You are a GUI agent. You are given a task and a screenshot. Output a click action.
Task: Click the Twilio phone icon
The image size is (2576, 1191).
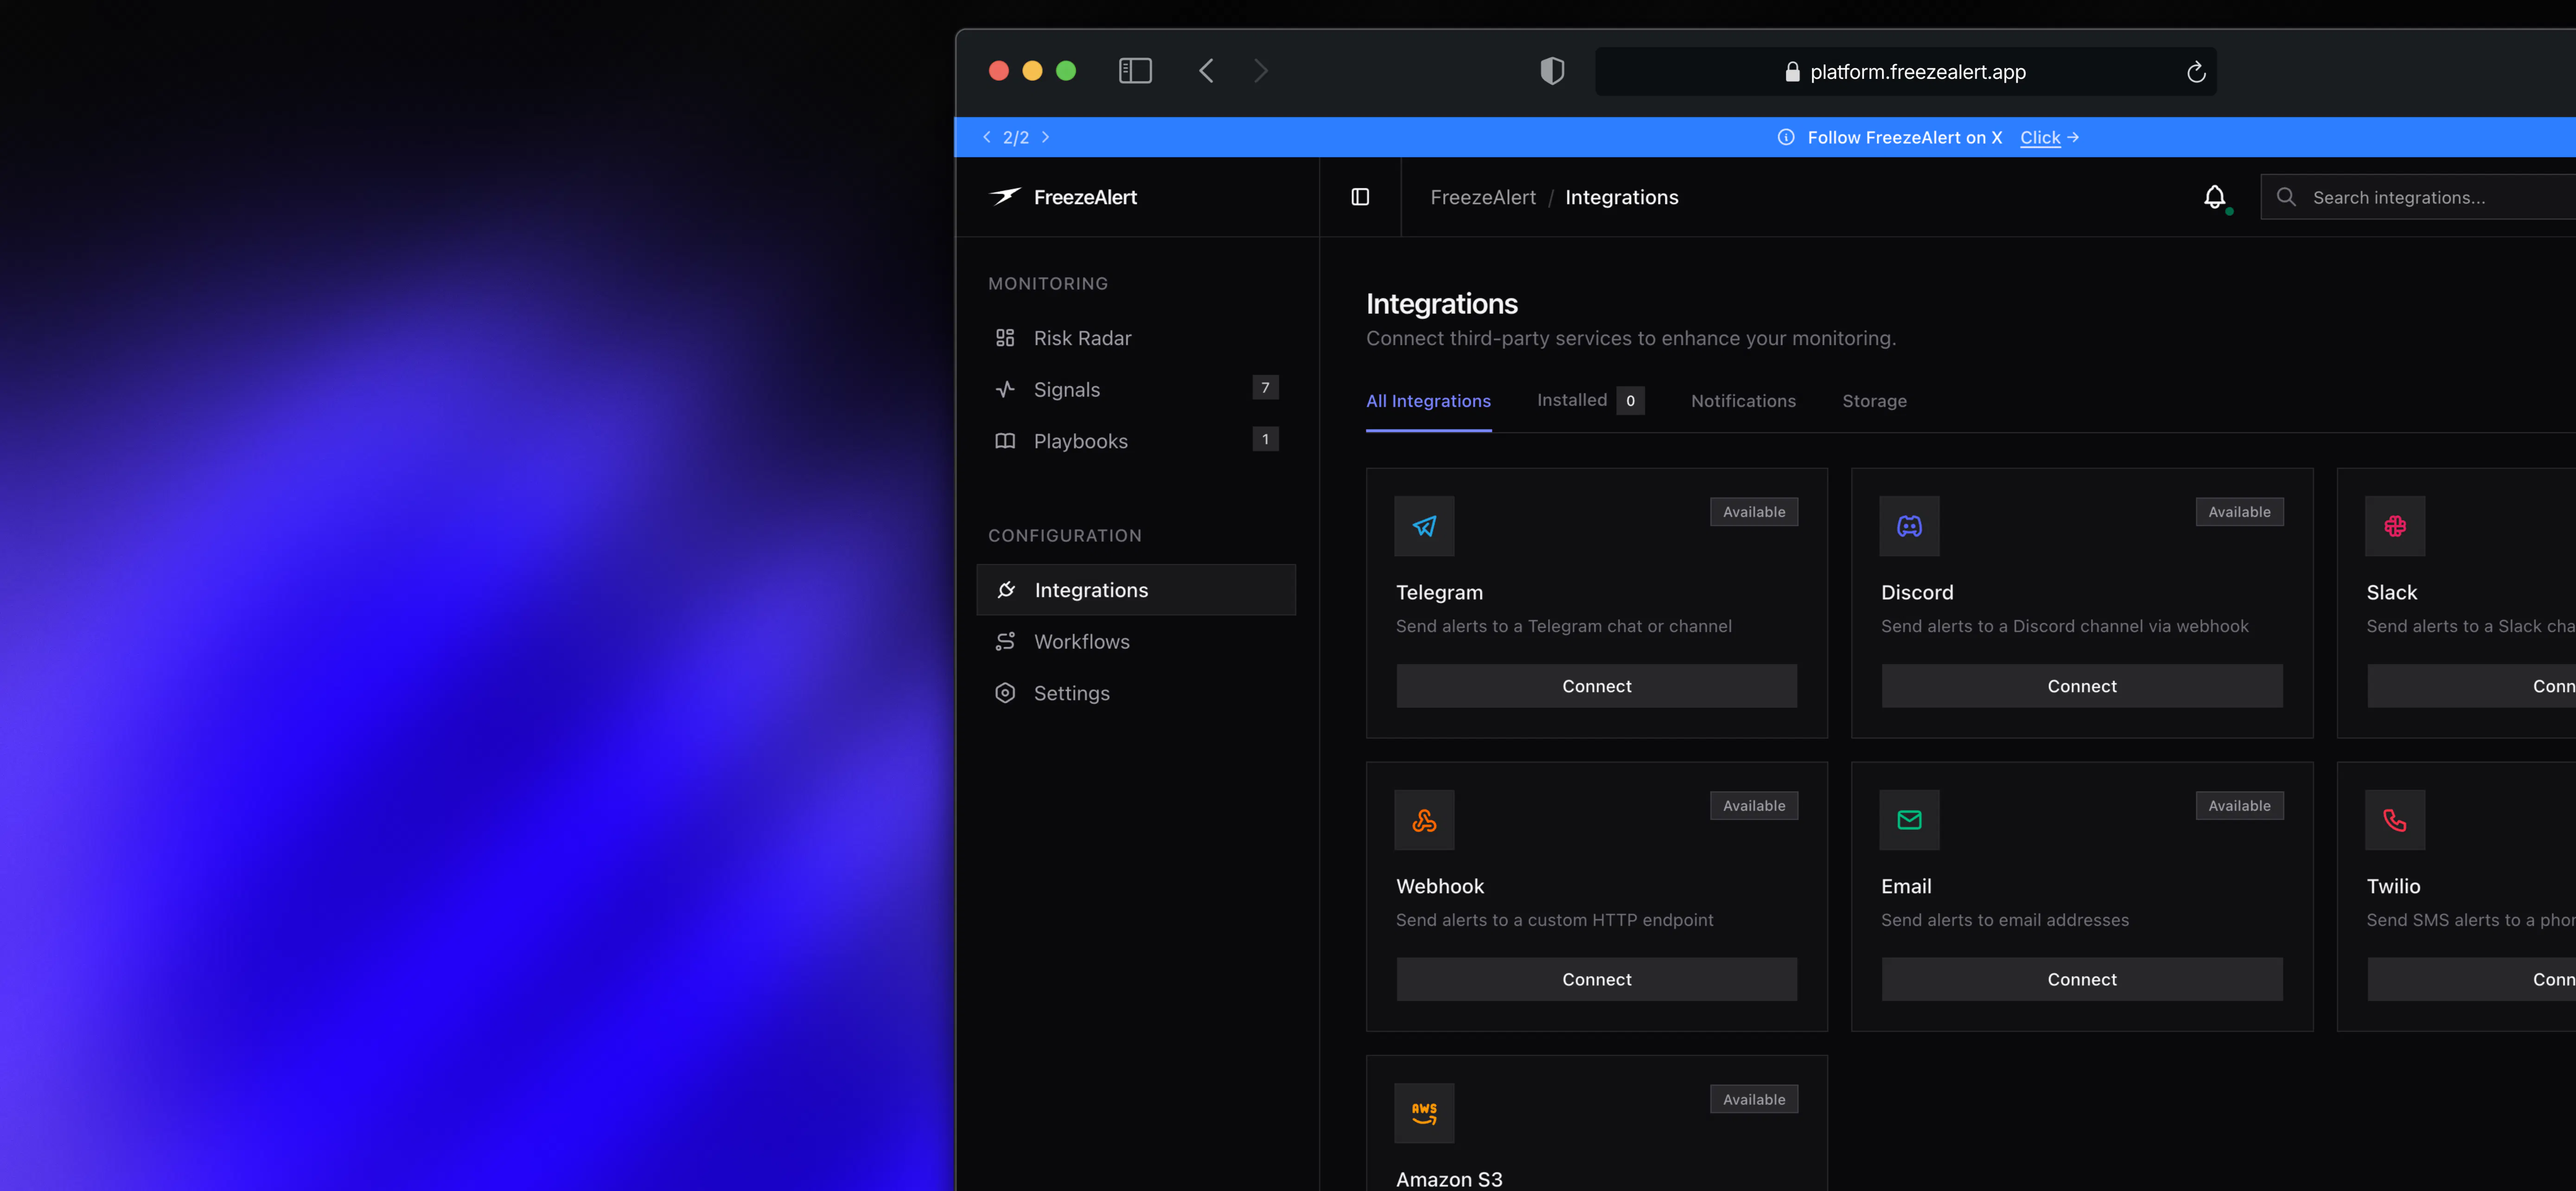(x=2395, y=820)
